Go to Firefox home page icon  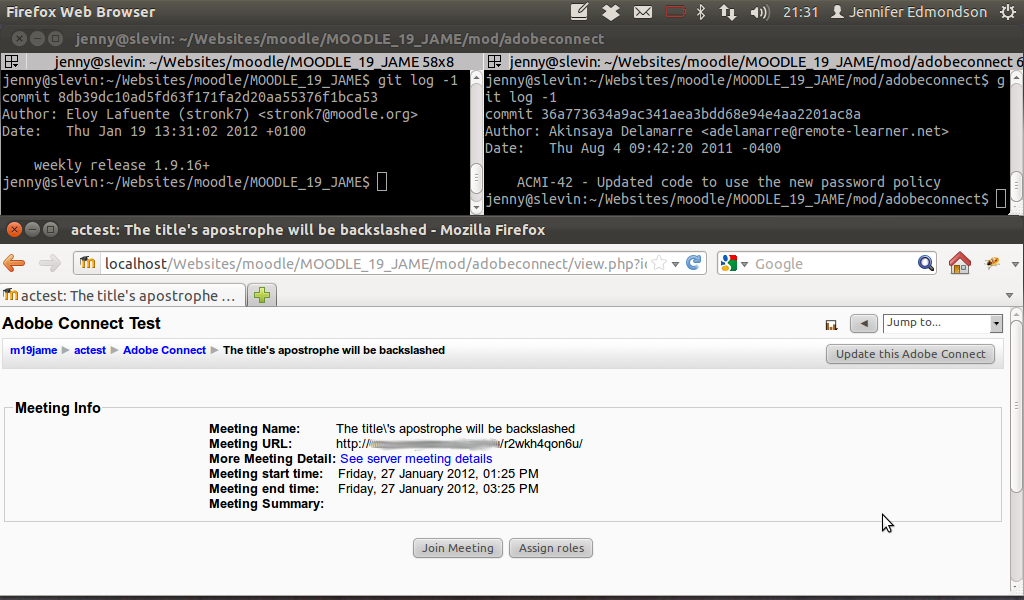959,263
